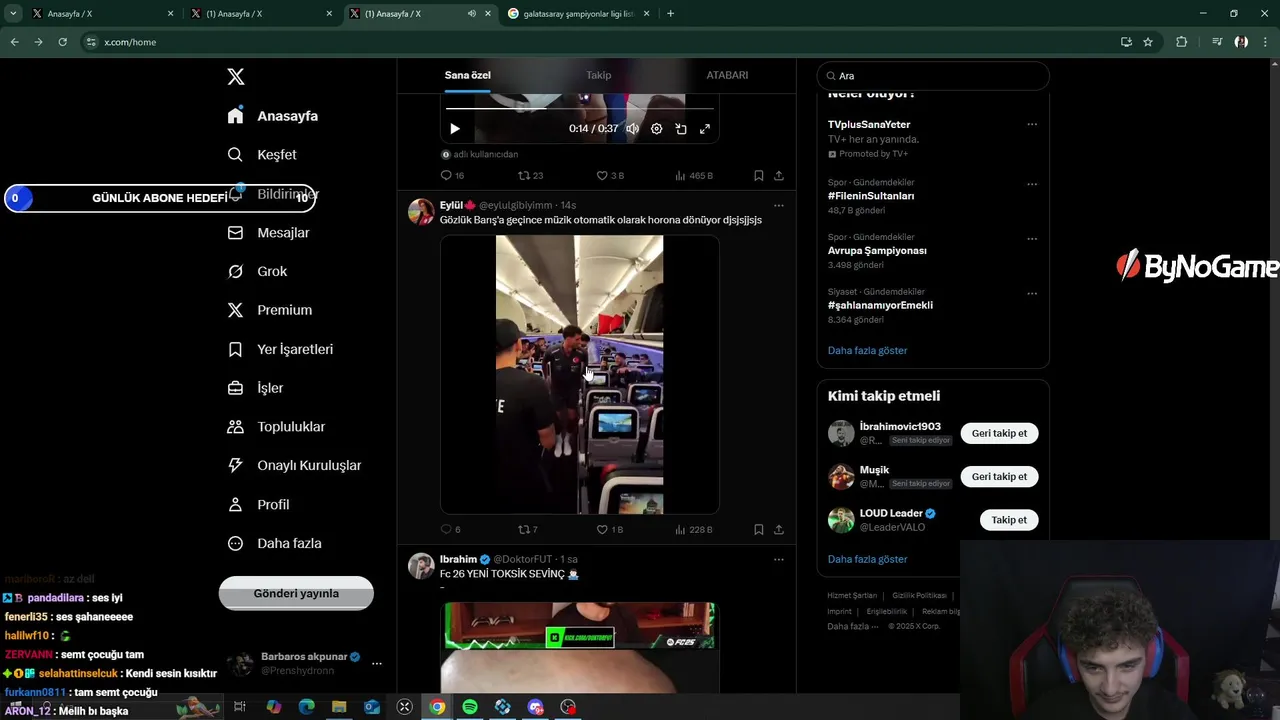Repost Eylül's post with 7 reposts
Image resolution: width=1280 pixels, height=720 pixels.
[528, 529]
